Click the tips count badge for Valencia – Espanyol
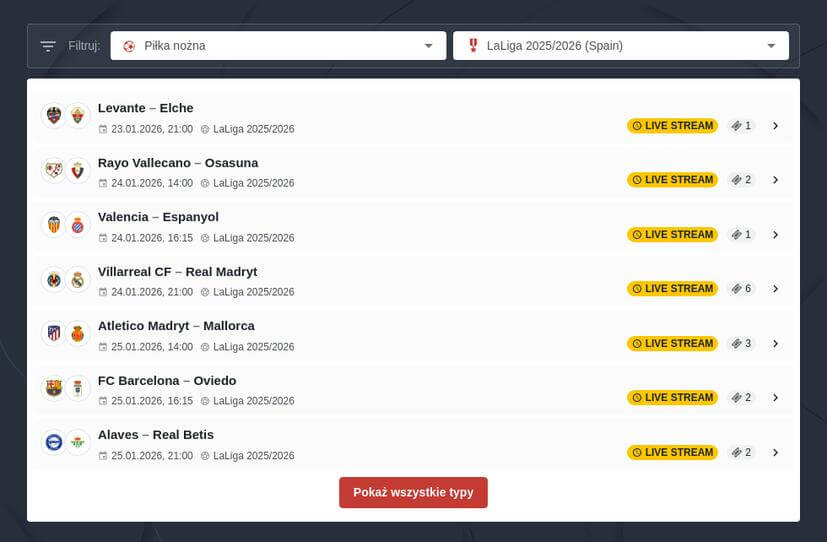 pyautogui.click(x=741, y=235)
